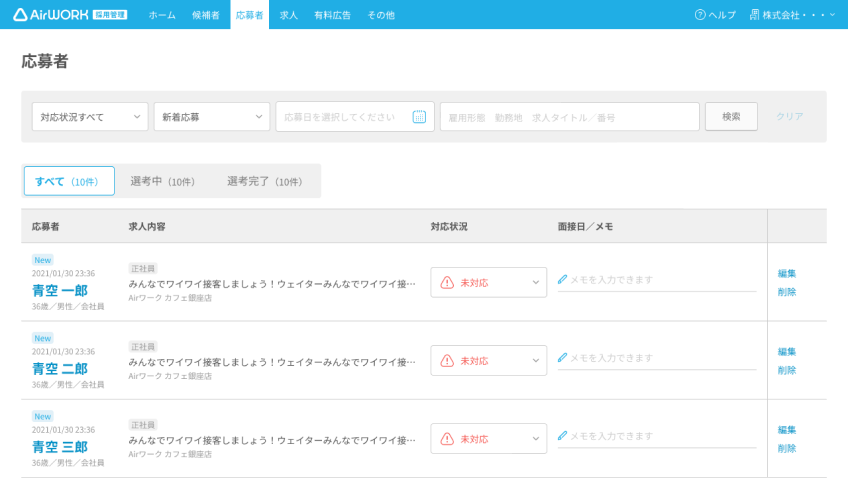Screen dimensions: 848x497
Task: Click pencil memo icon for 青空 三郎
Action: (x=562, y=435)
